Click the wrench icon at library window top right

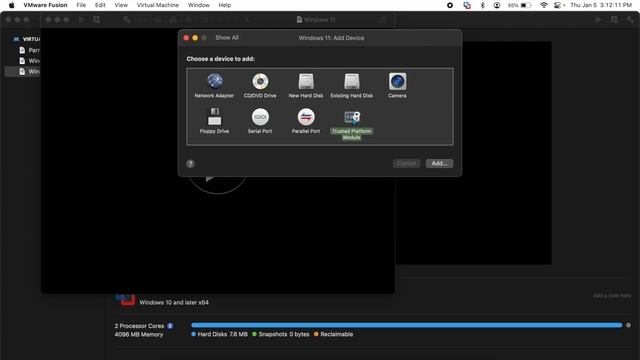[x=630, y=20]
